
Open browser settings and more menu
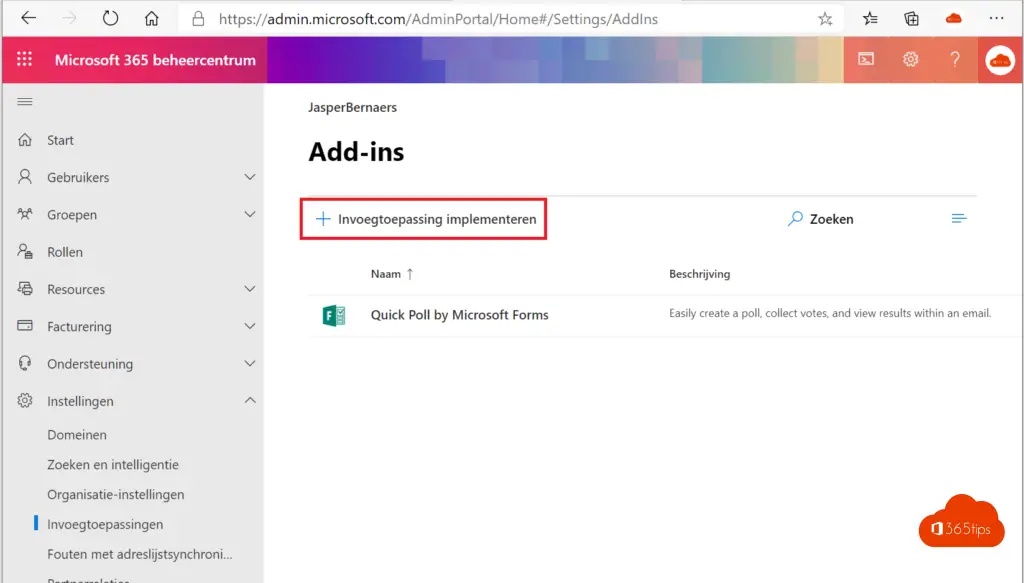[996, 18]
